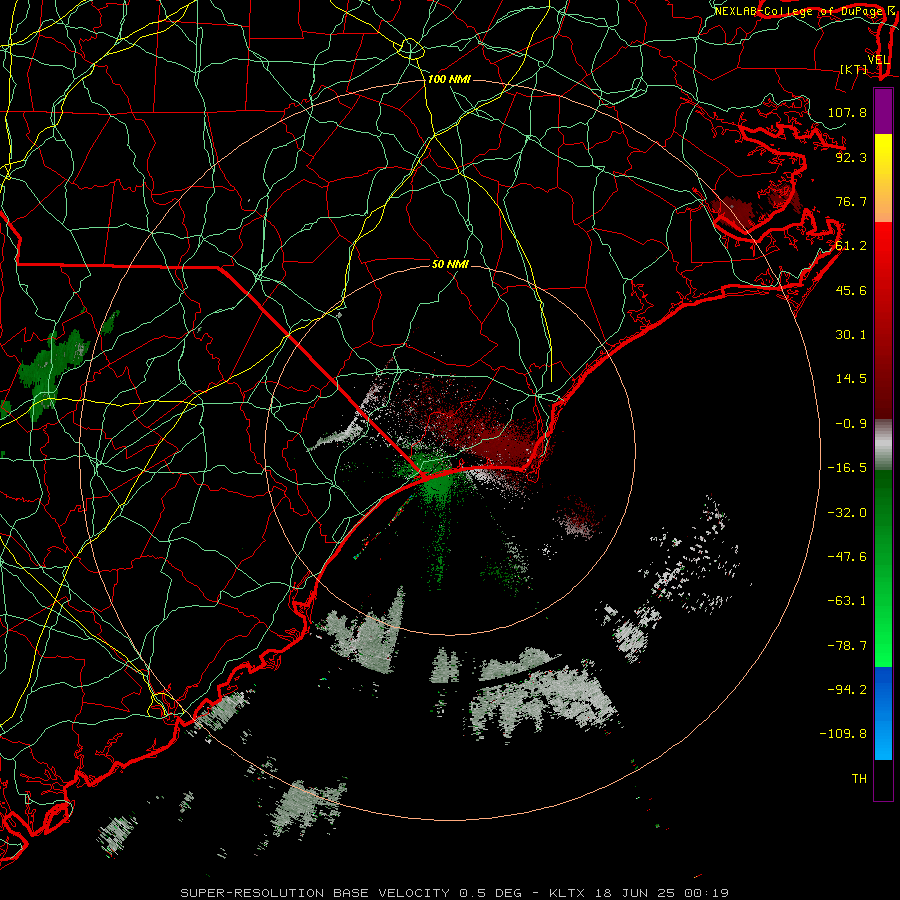Click the -16.5 value on the velocity scale

pos(847,468)
